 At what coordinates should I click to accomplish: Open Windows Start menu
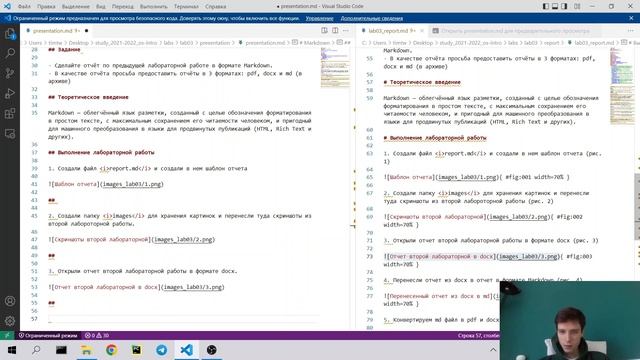(11, 350)
